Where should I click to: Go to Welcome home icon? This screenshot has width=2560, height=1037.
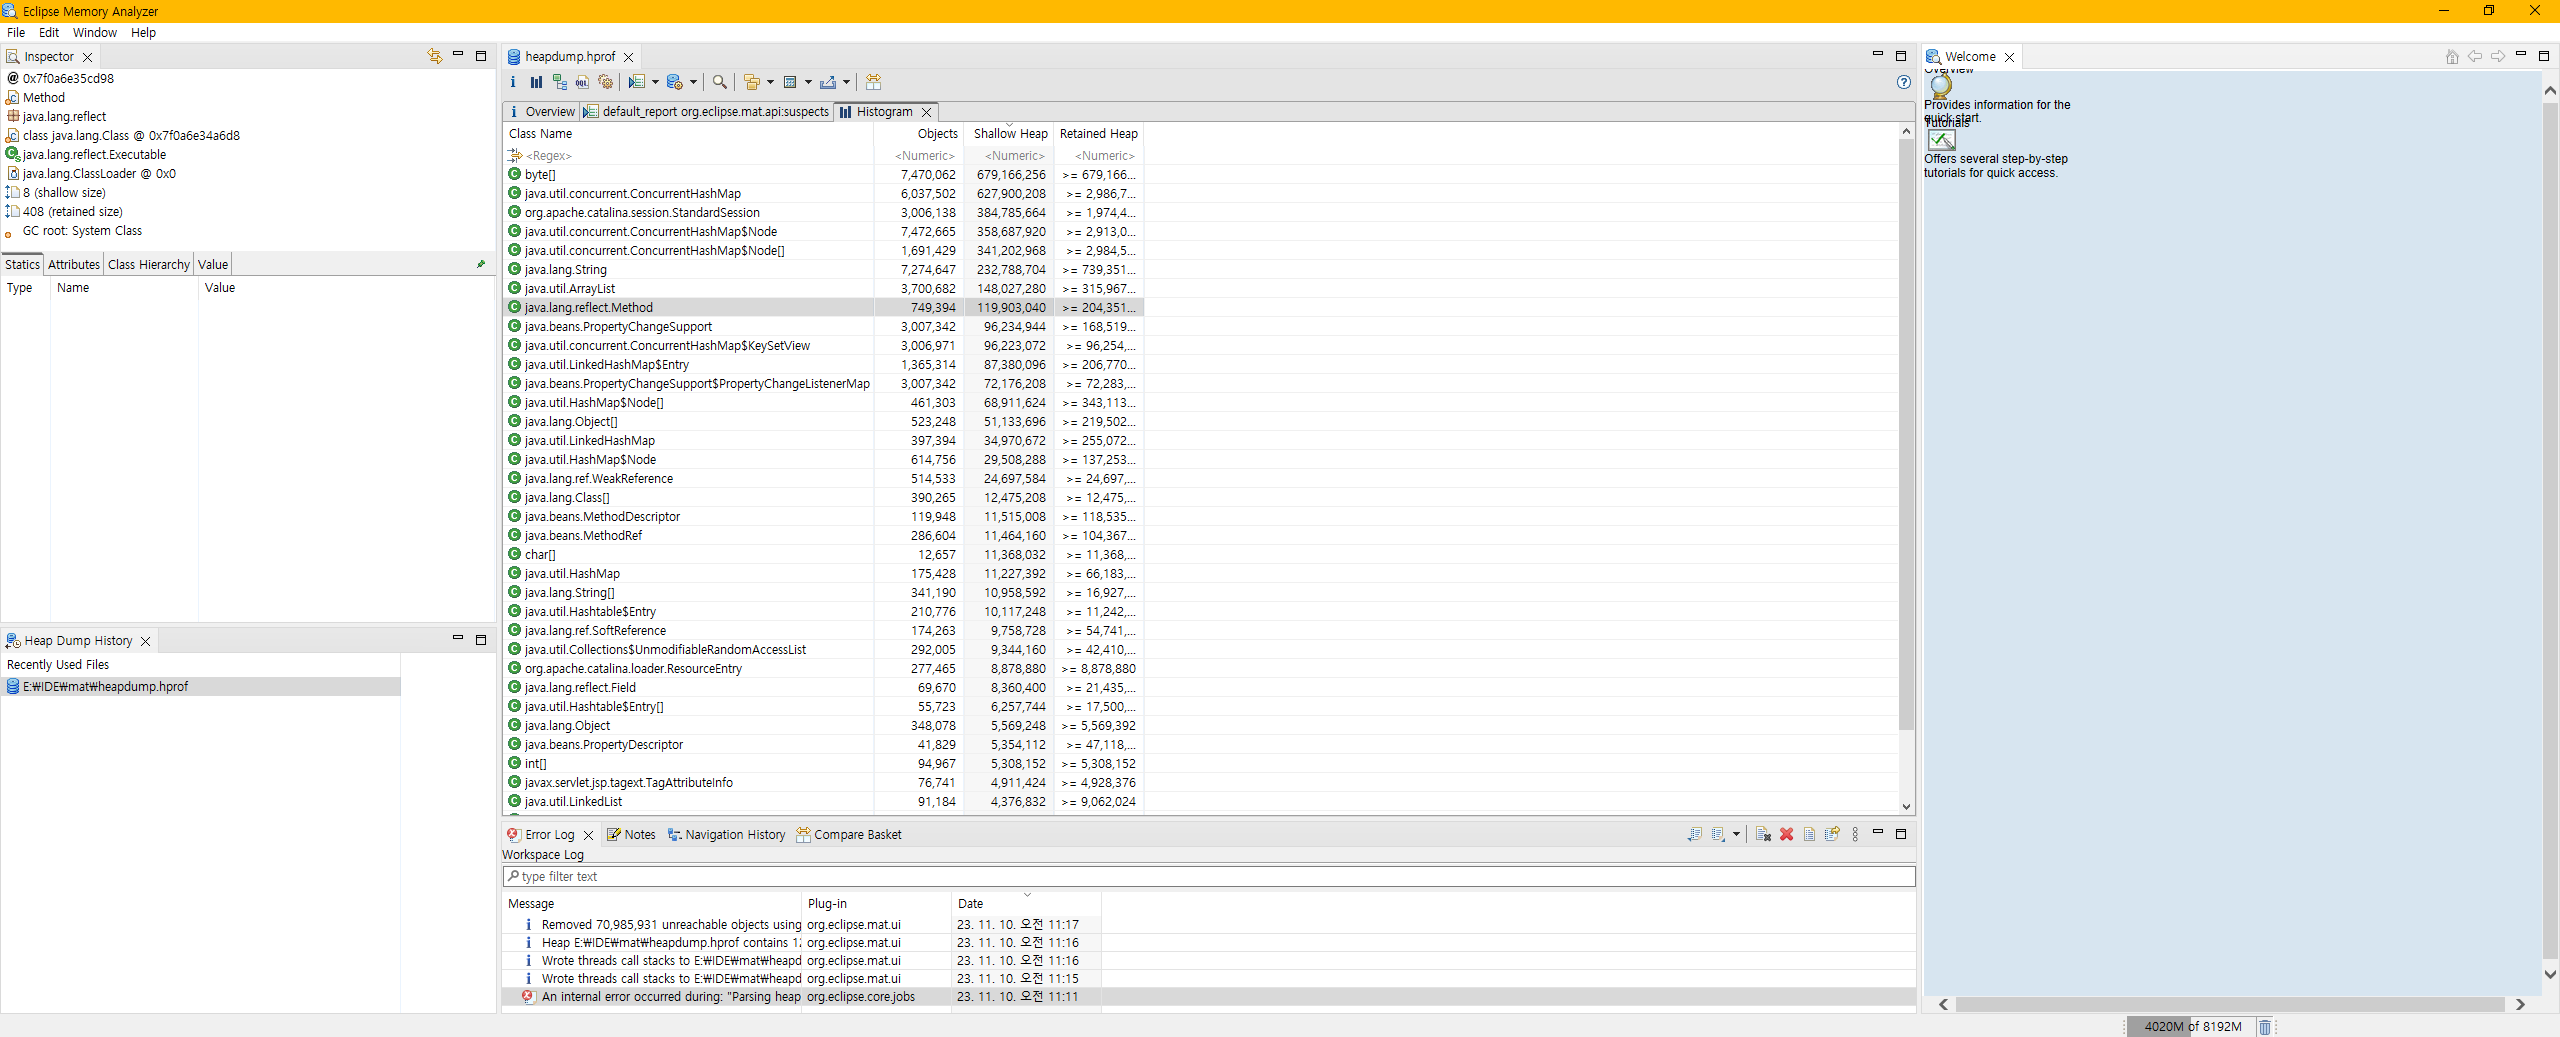[x=2452, y=57]
